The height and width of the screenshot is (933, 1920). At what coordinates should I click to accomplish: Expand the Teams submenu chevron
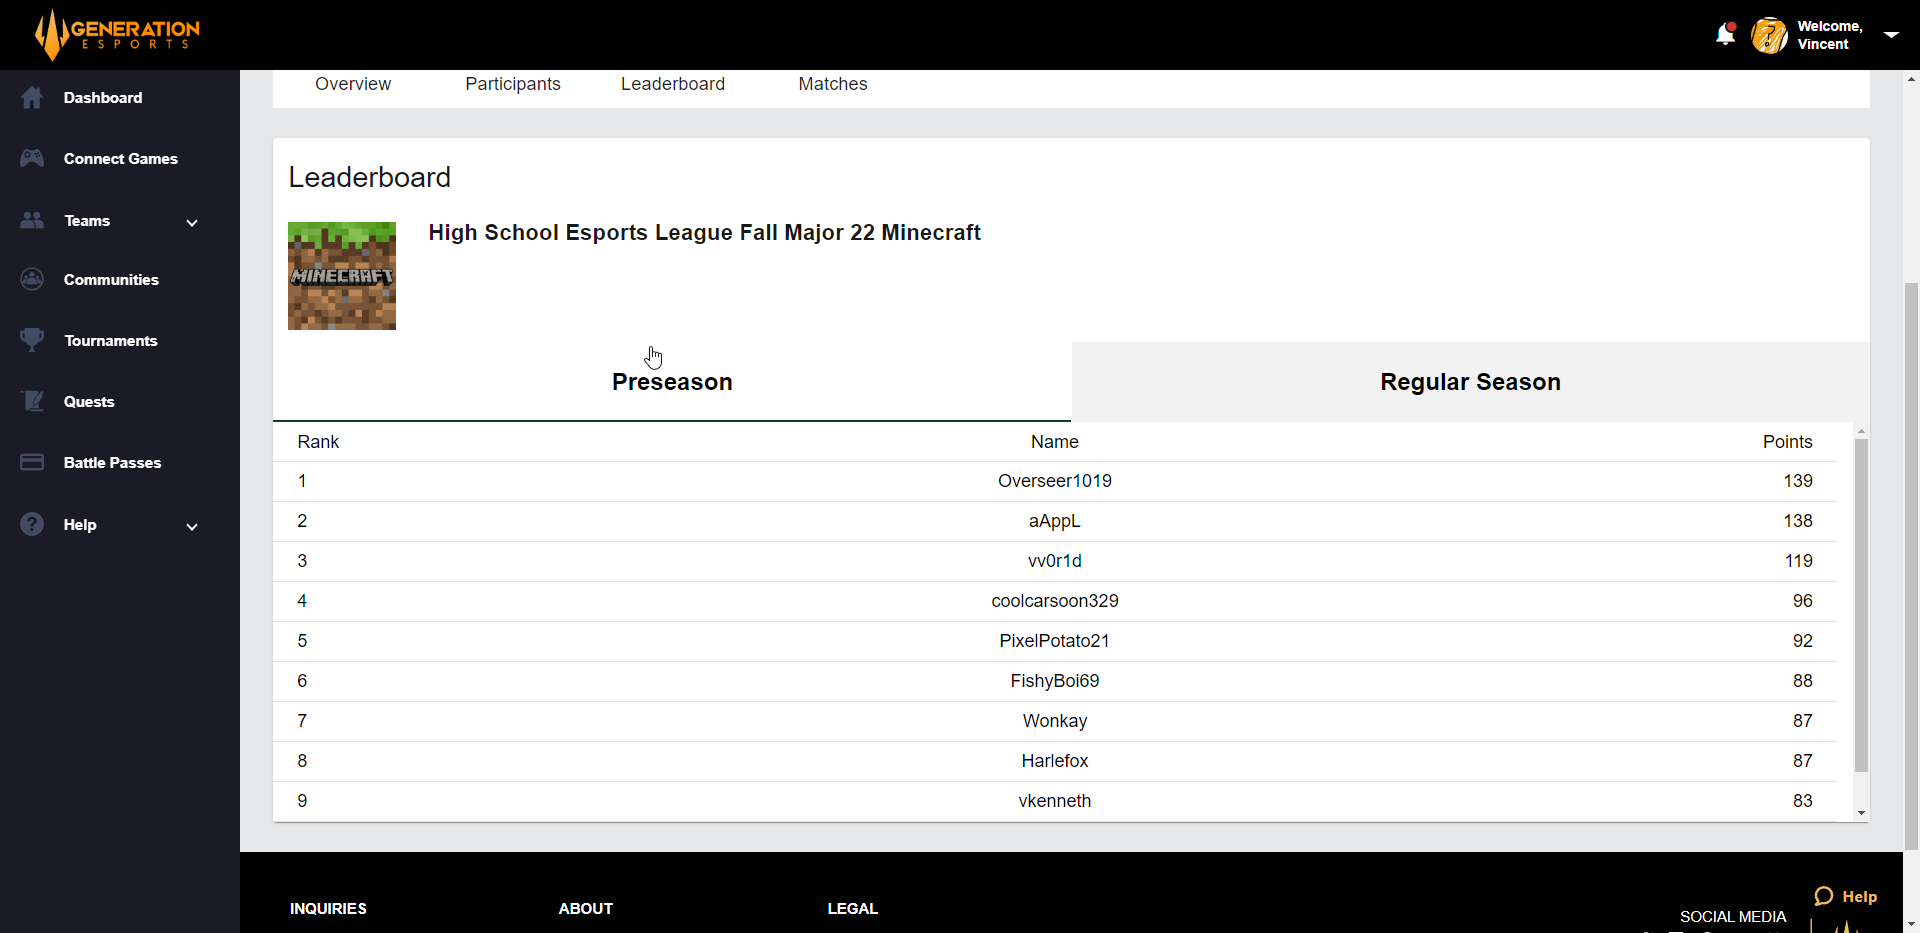coord(192,222)
